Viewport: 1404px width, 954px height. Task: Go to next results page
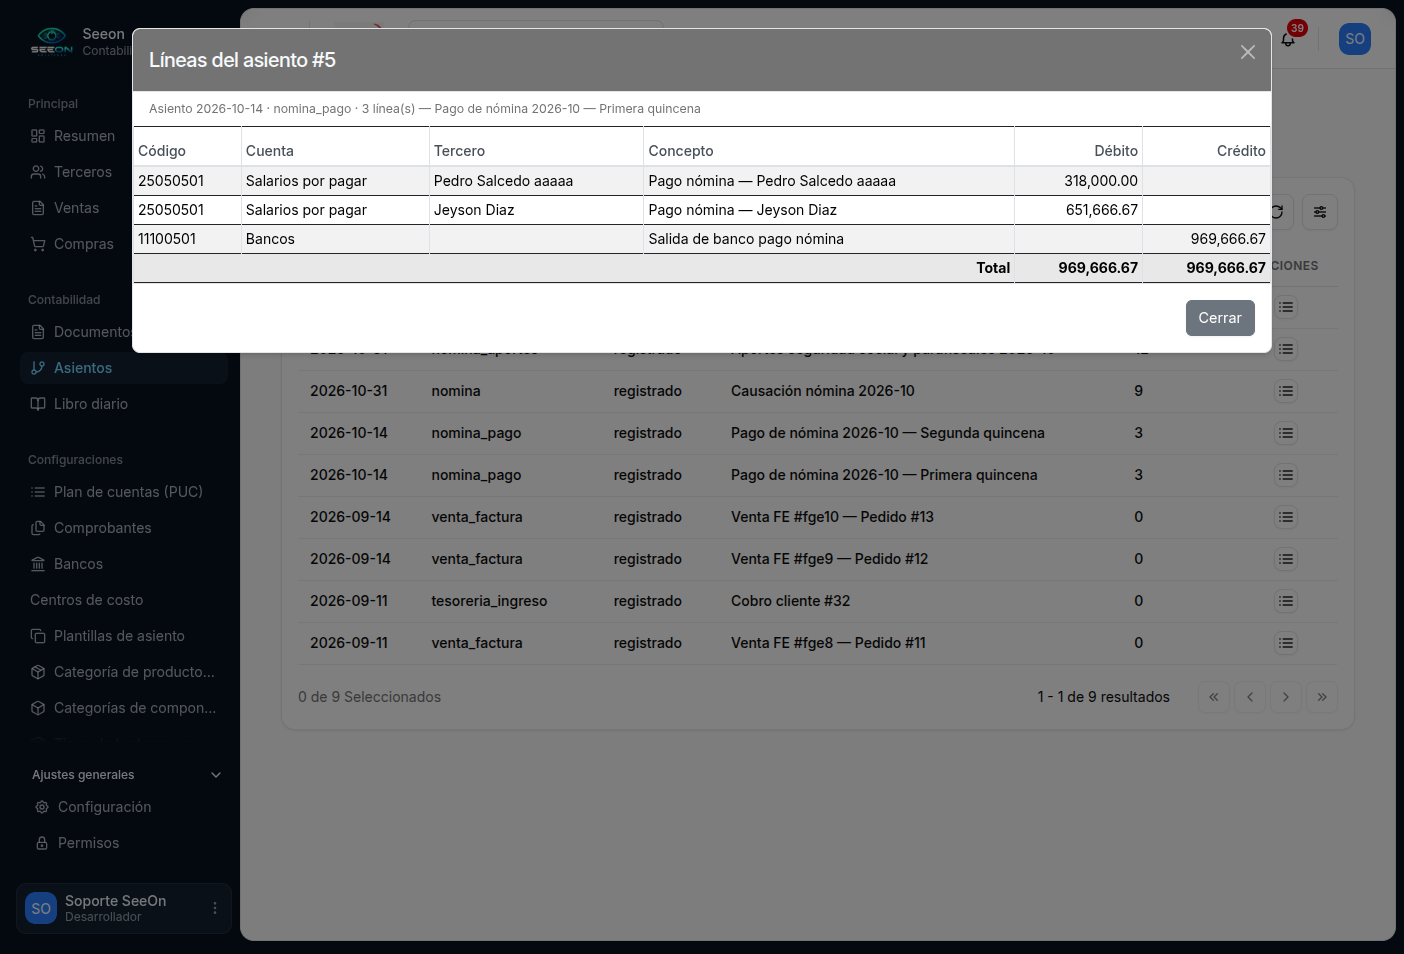(x=1286, y=697)
